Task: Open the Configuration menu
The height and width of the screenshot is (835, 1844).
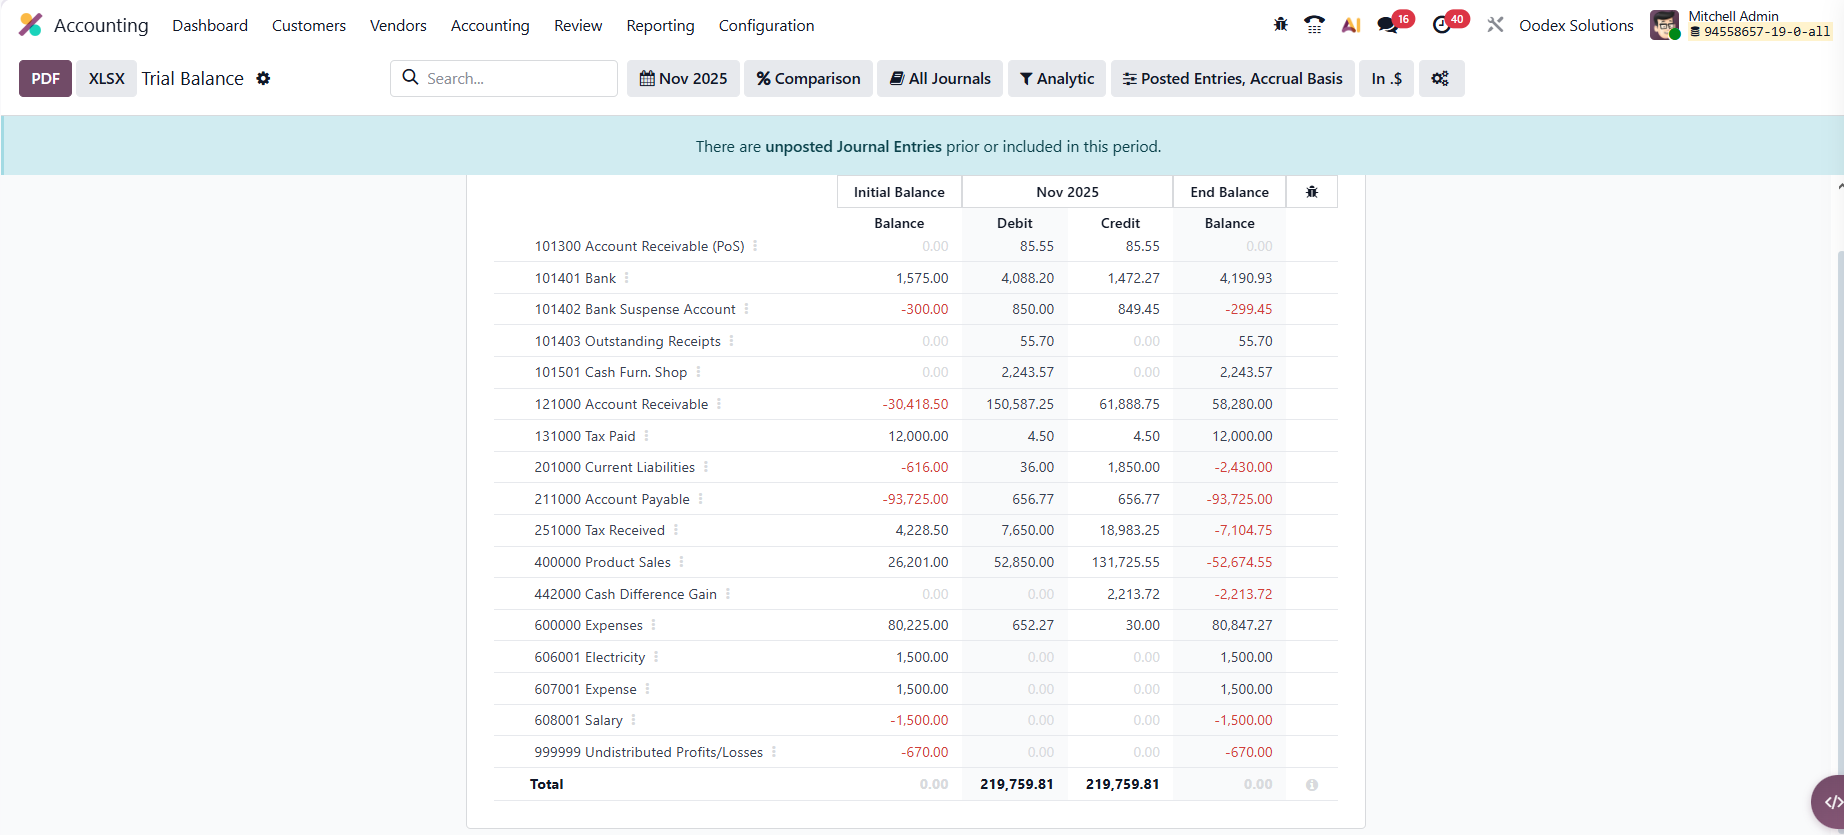Action: (x=766, y=25)
